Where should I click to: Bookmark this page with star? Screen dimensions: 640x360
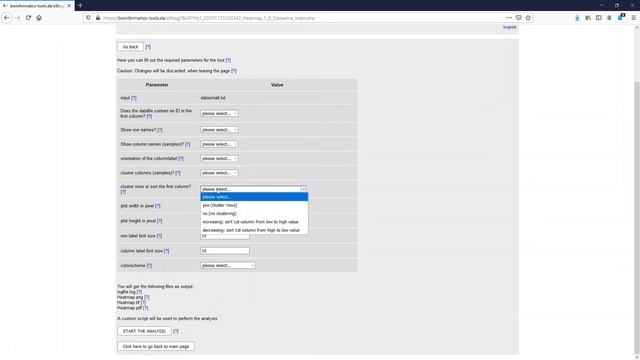528,18
